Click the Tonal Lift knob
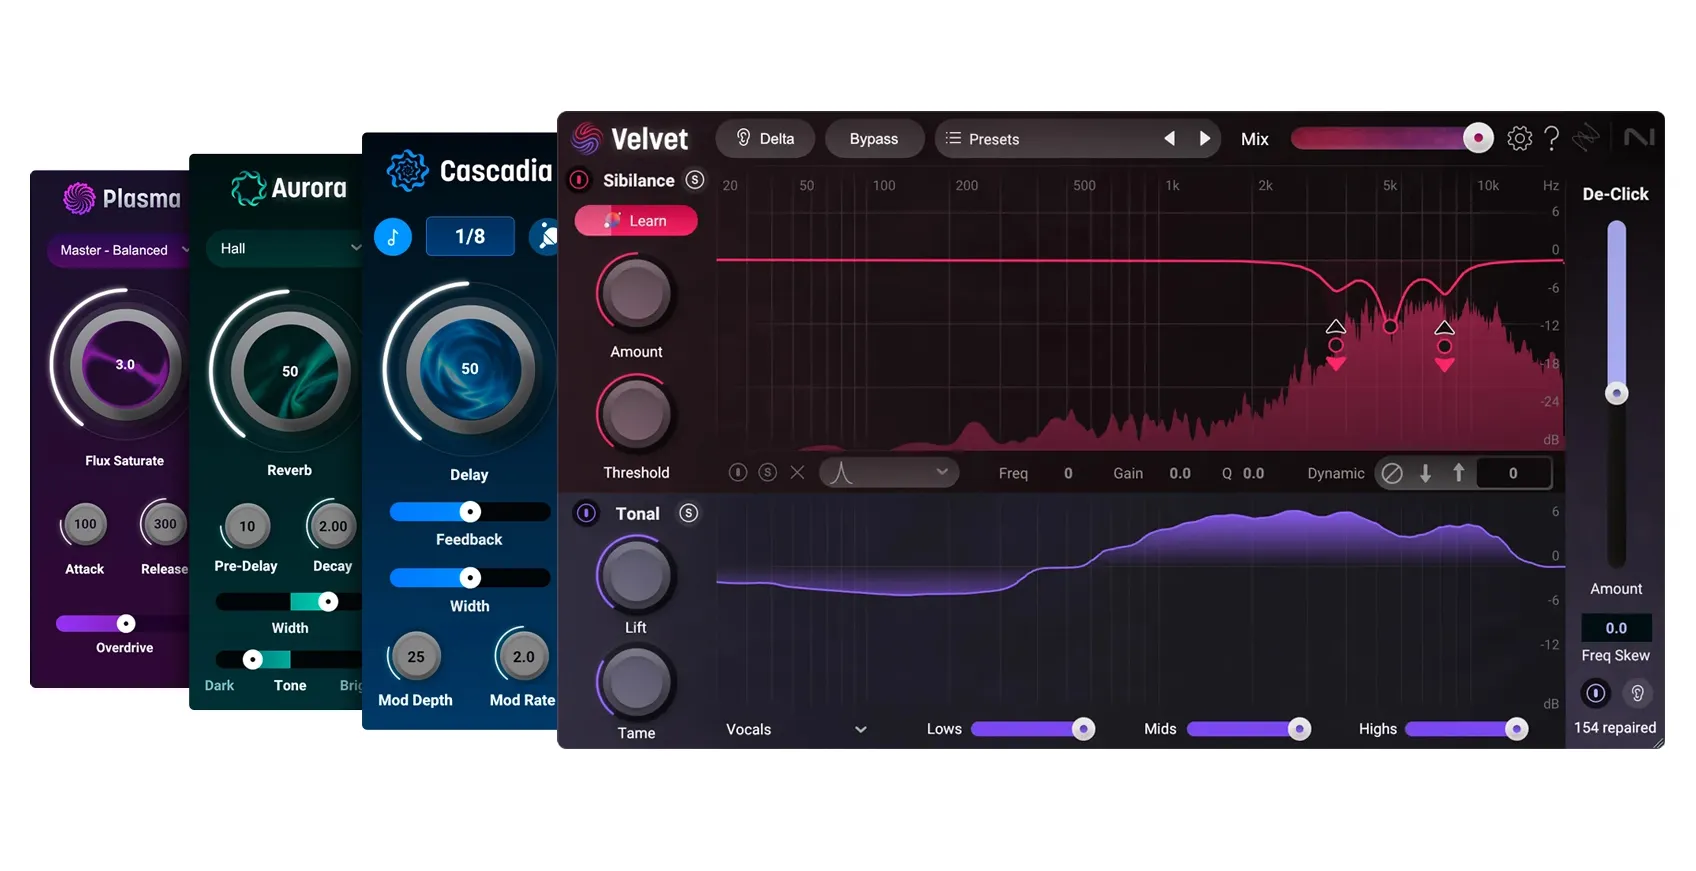1696x871 pixels. 636,575
